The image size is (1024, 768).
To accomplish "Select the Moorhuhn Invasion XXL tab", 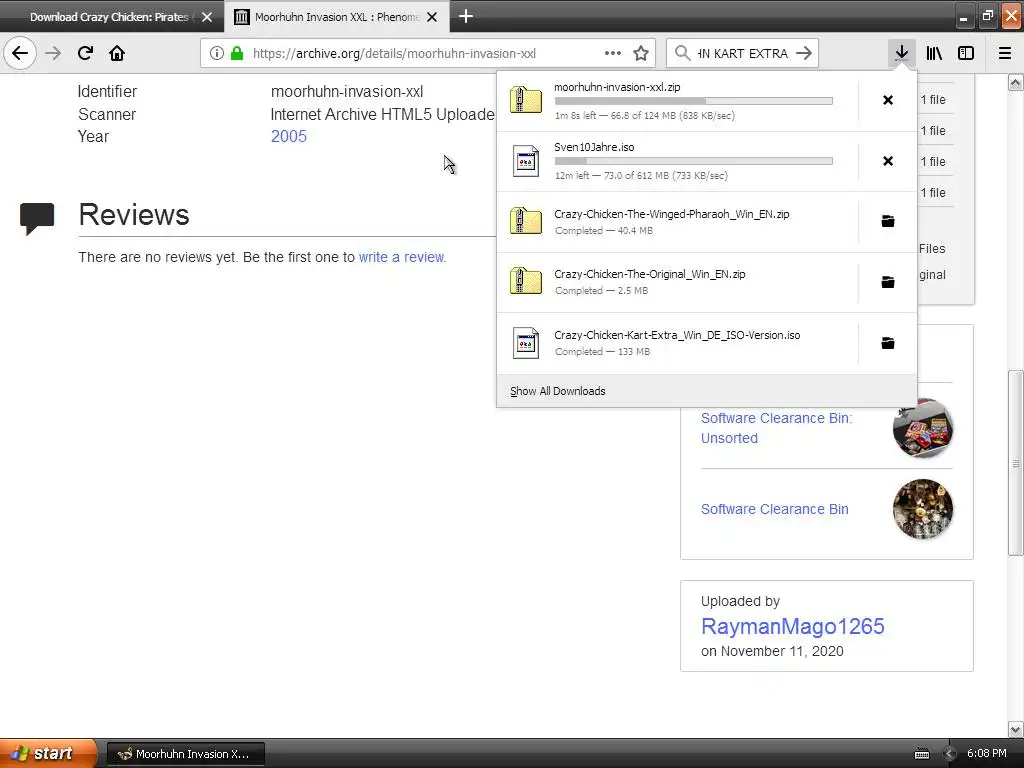I will [x=337, y=17].
